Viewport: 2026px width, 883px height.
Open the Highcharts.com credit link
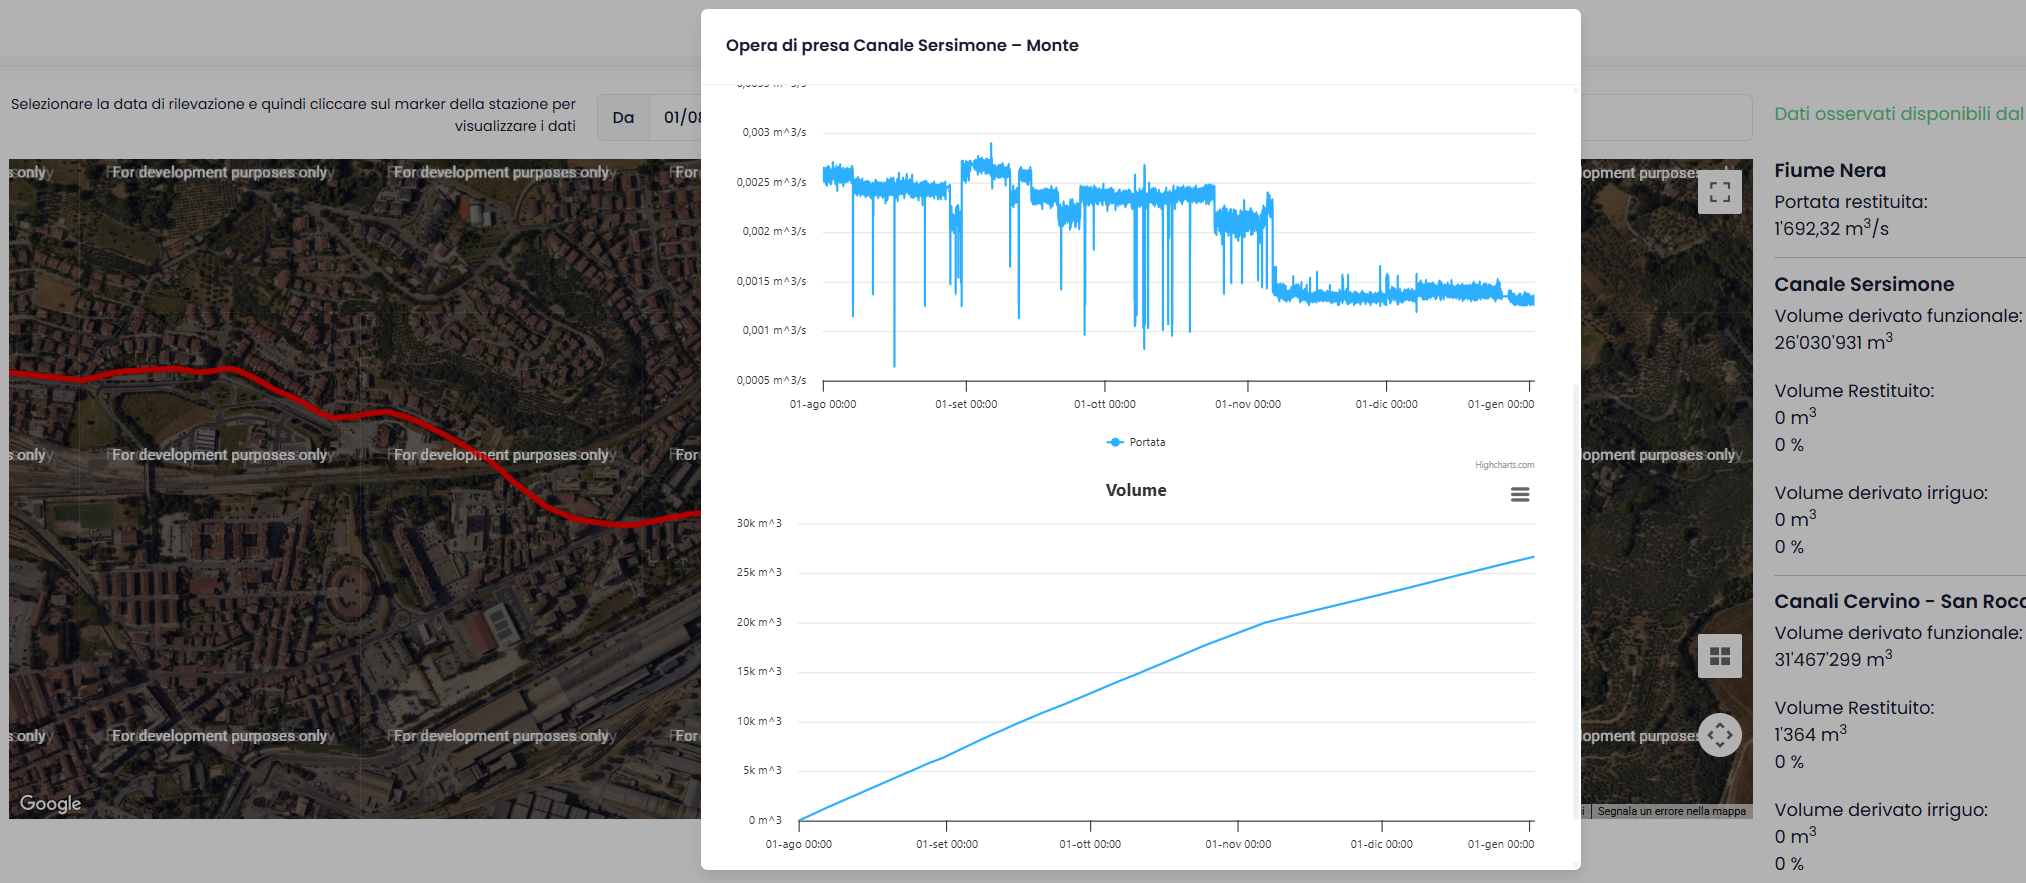coord(1503,465)
